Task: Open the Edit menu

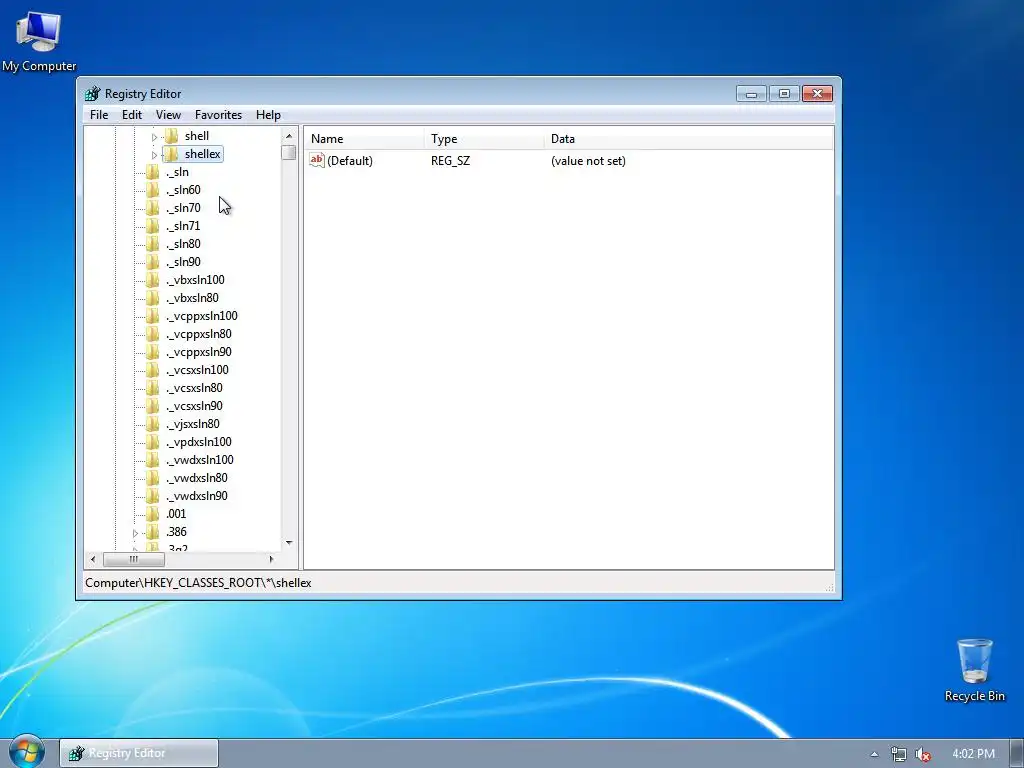Action: (132, 115)
